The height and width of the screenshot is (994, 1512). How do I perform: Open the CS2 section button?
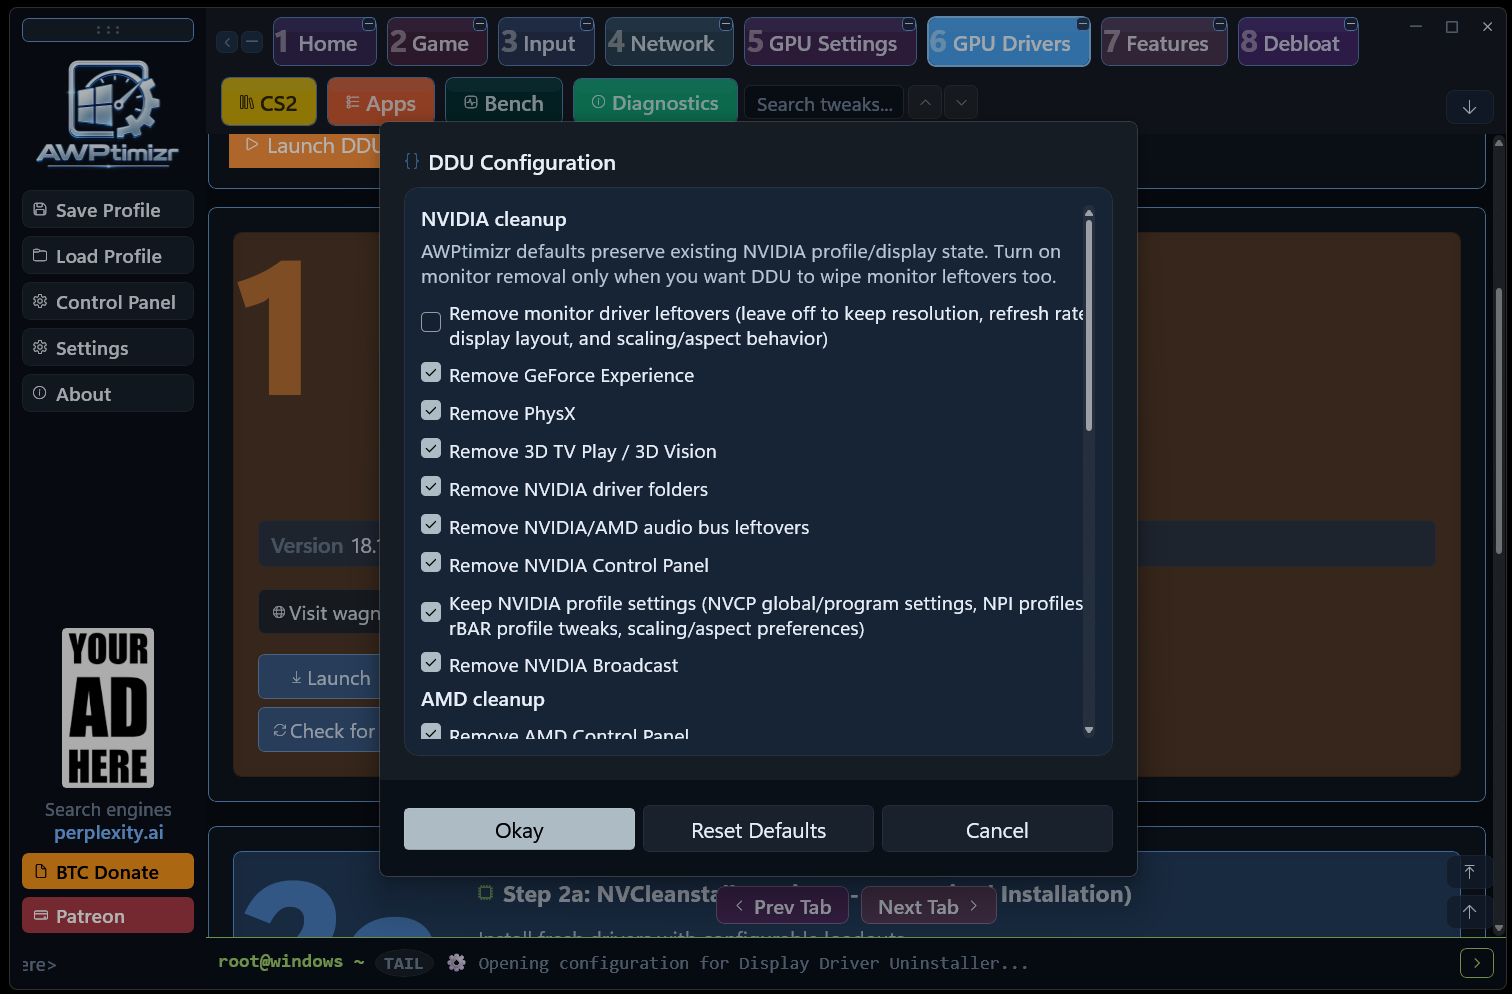click(269, 103)
